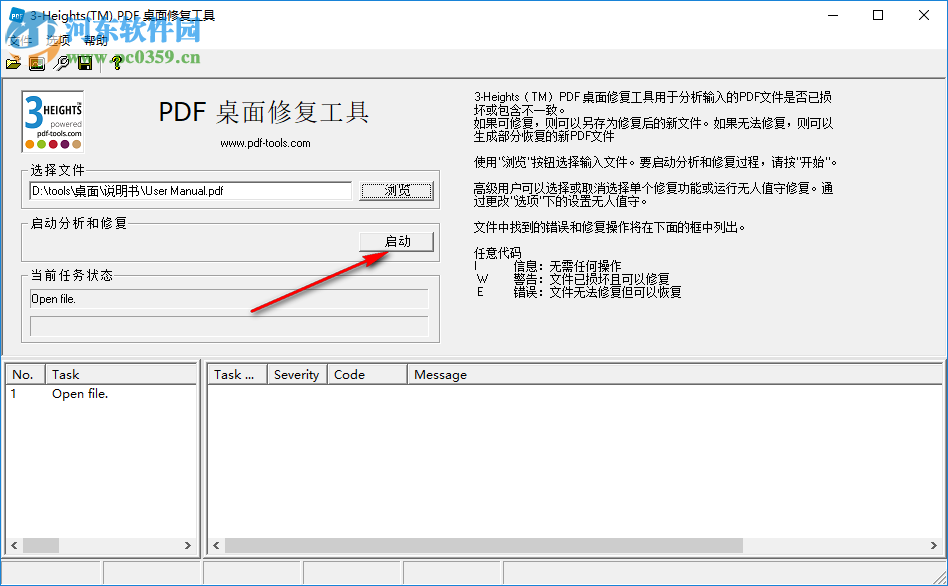This screenshot has height=586, width=948.
Task: Click the save floppy disk toolbar icon
Action: tap(86, 63)
